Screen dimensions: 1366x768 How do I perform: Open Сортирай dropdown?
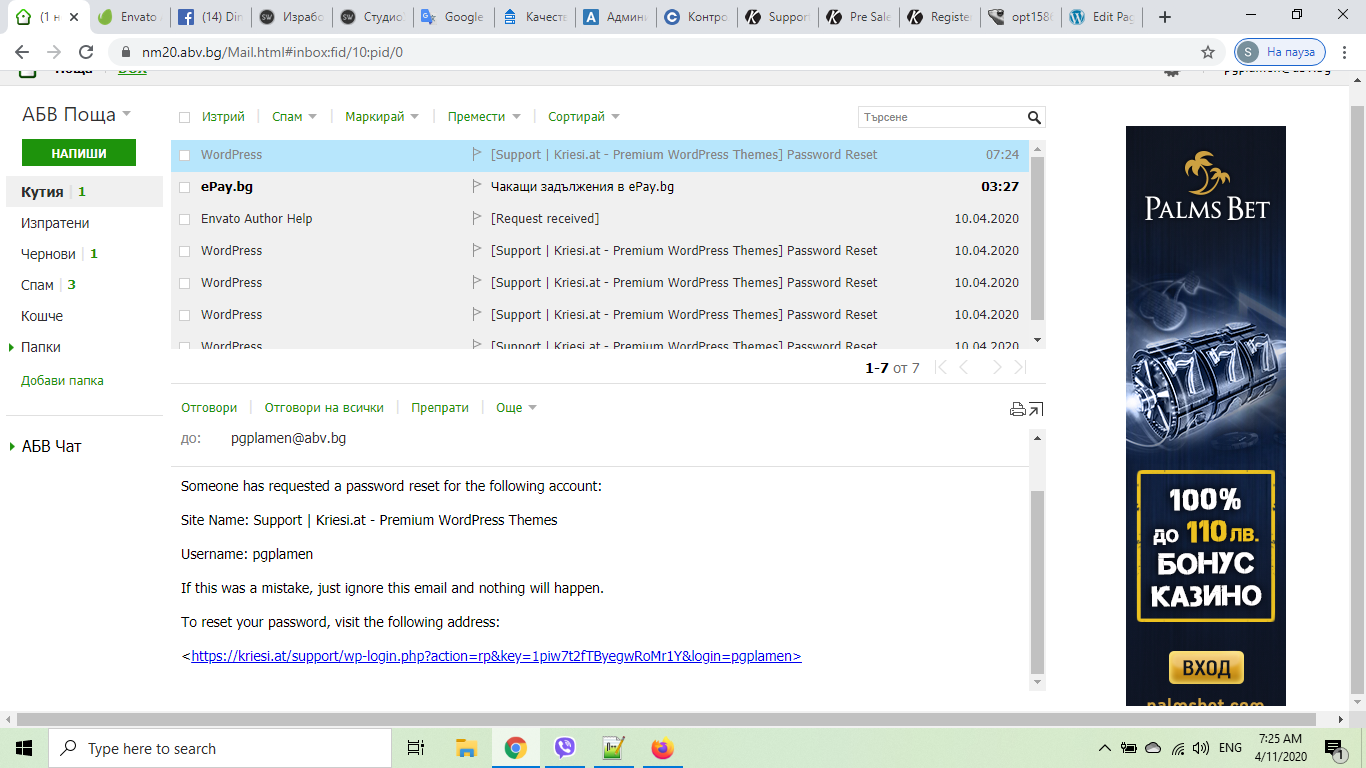point(584,117)
